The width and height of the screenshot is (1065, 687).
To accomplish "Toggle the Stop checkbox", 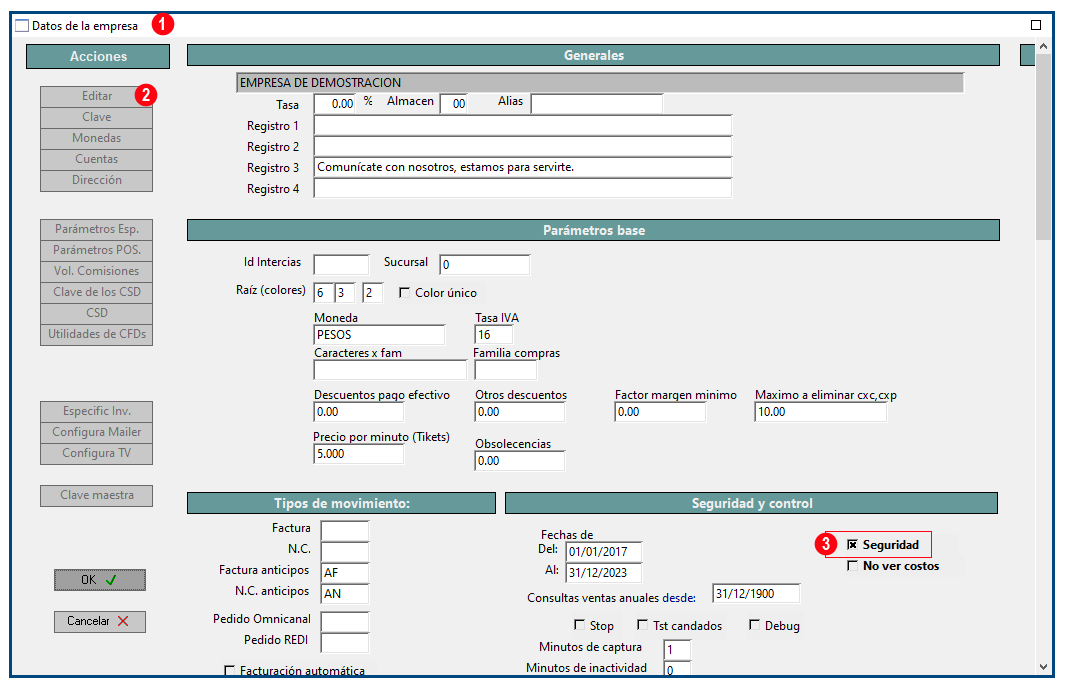I will (x=579, y=624).
